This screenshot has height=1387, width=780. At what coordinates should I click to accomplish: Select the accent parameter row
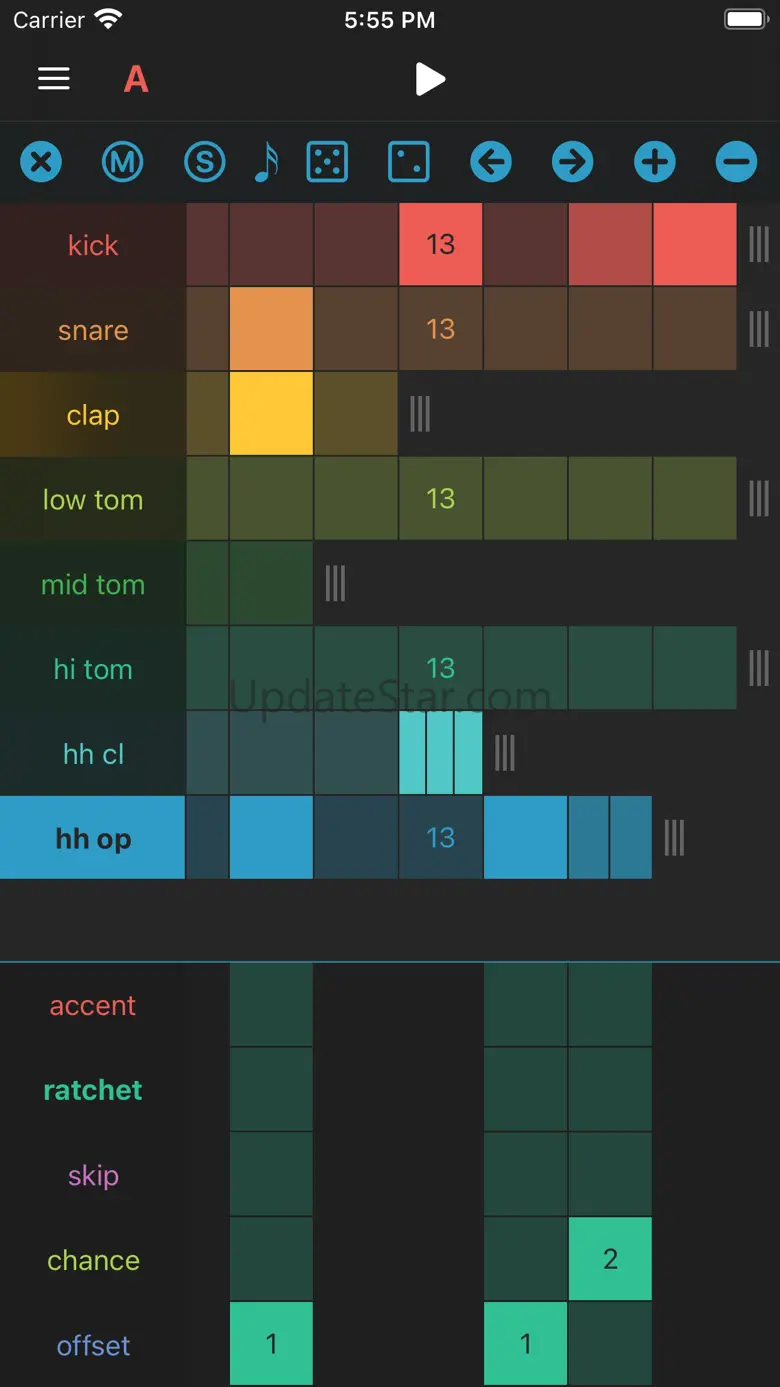click(93, 1005)
